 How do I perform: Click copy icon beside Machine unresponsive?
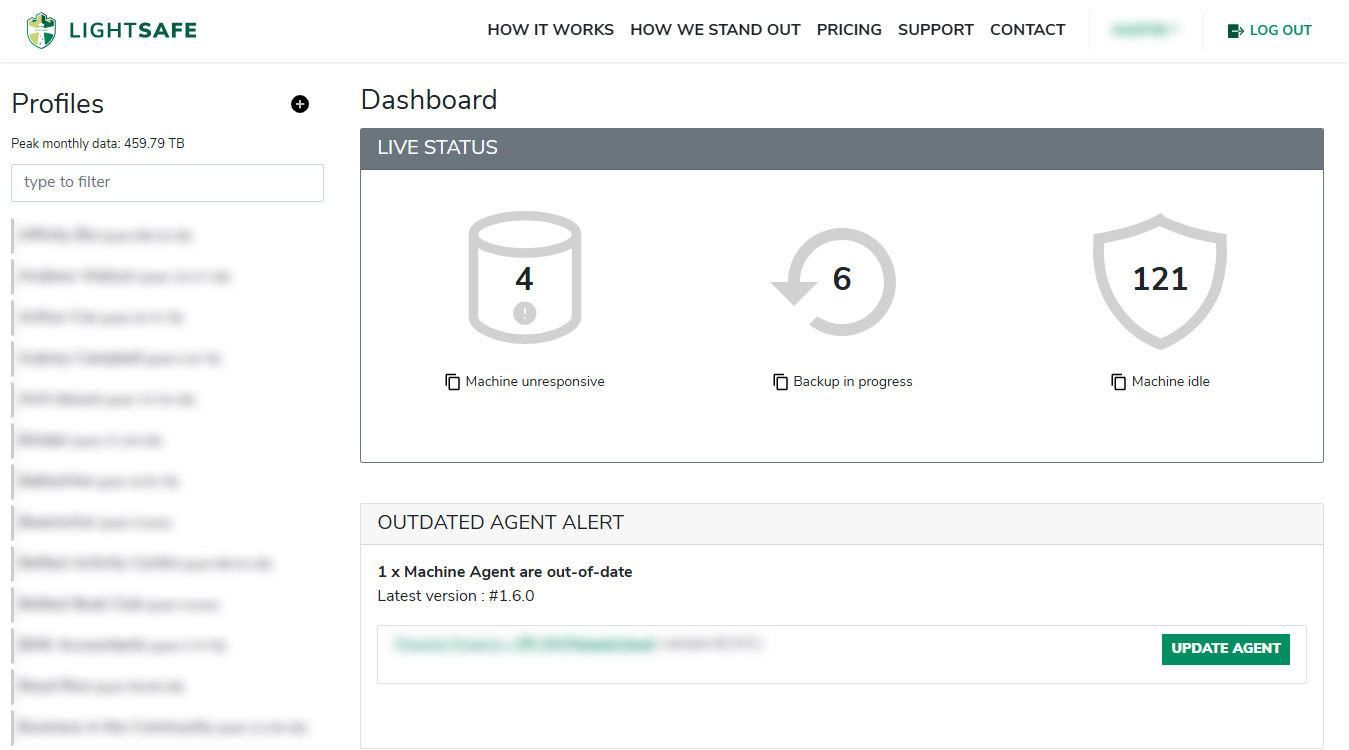(453, 382)
